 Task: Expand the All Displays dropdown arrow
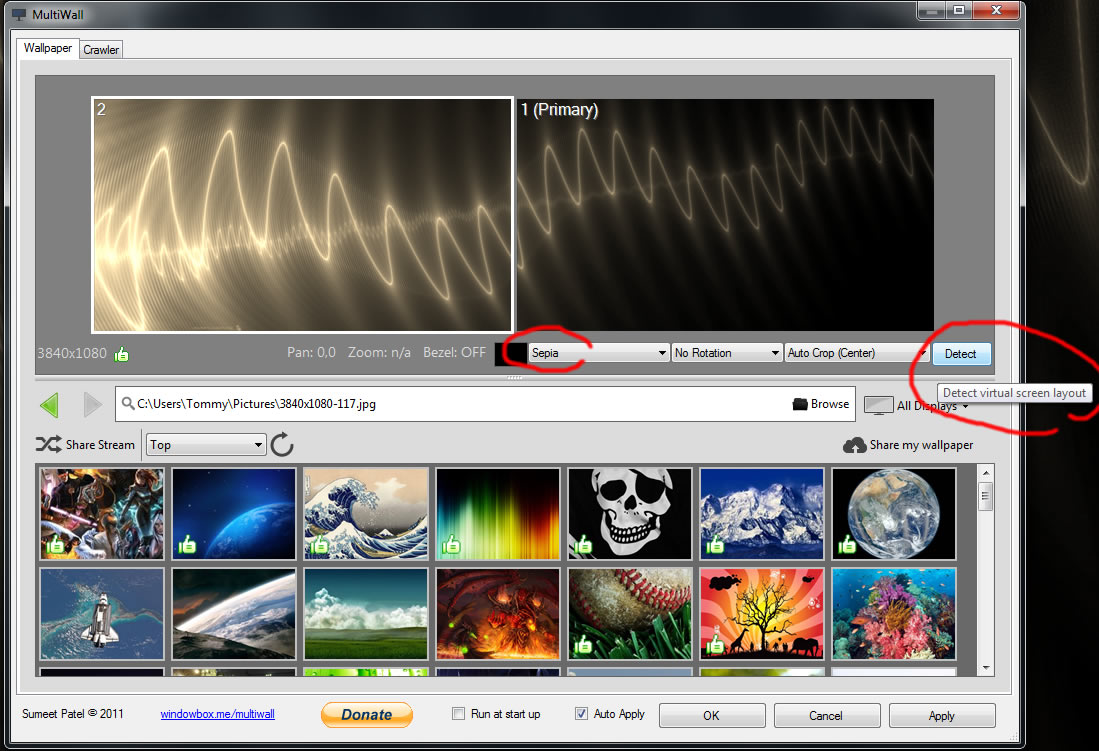[x=966, y=406]
